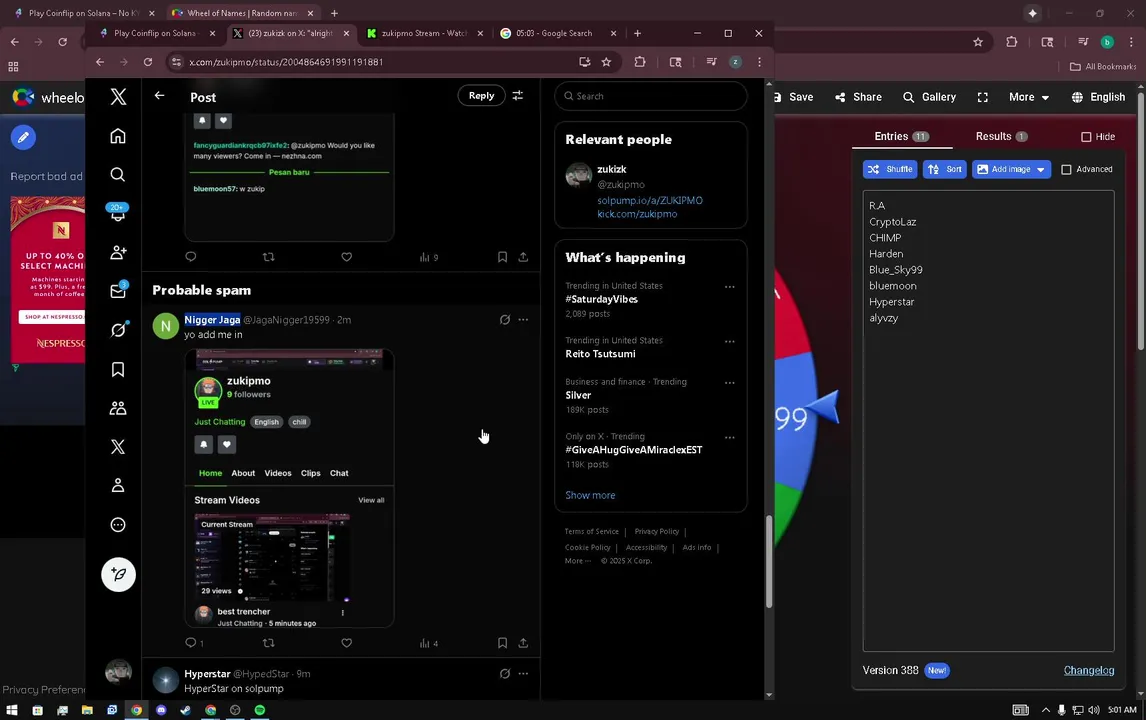Open Discord from the taskbar
The width and height of the screenshot is (1146, 720).
pyautogui.click(x=162, y=710)
